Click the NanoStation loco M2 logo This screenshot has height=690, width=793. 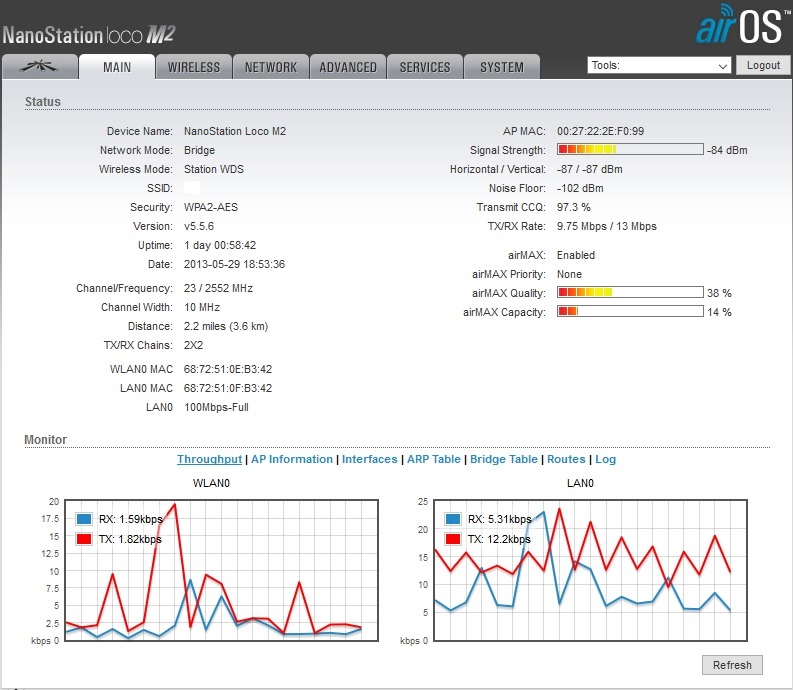(89, 35)
